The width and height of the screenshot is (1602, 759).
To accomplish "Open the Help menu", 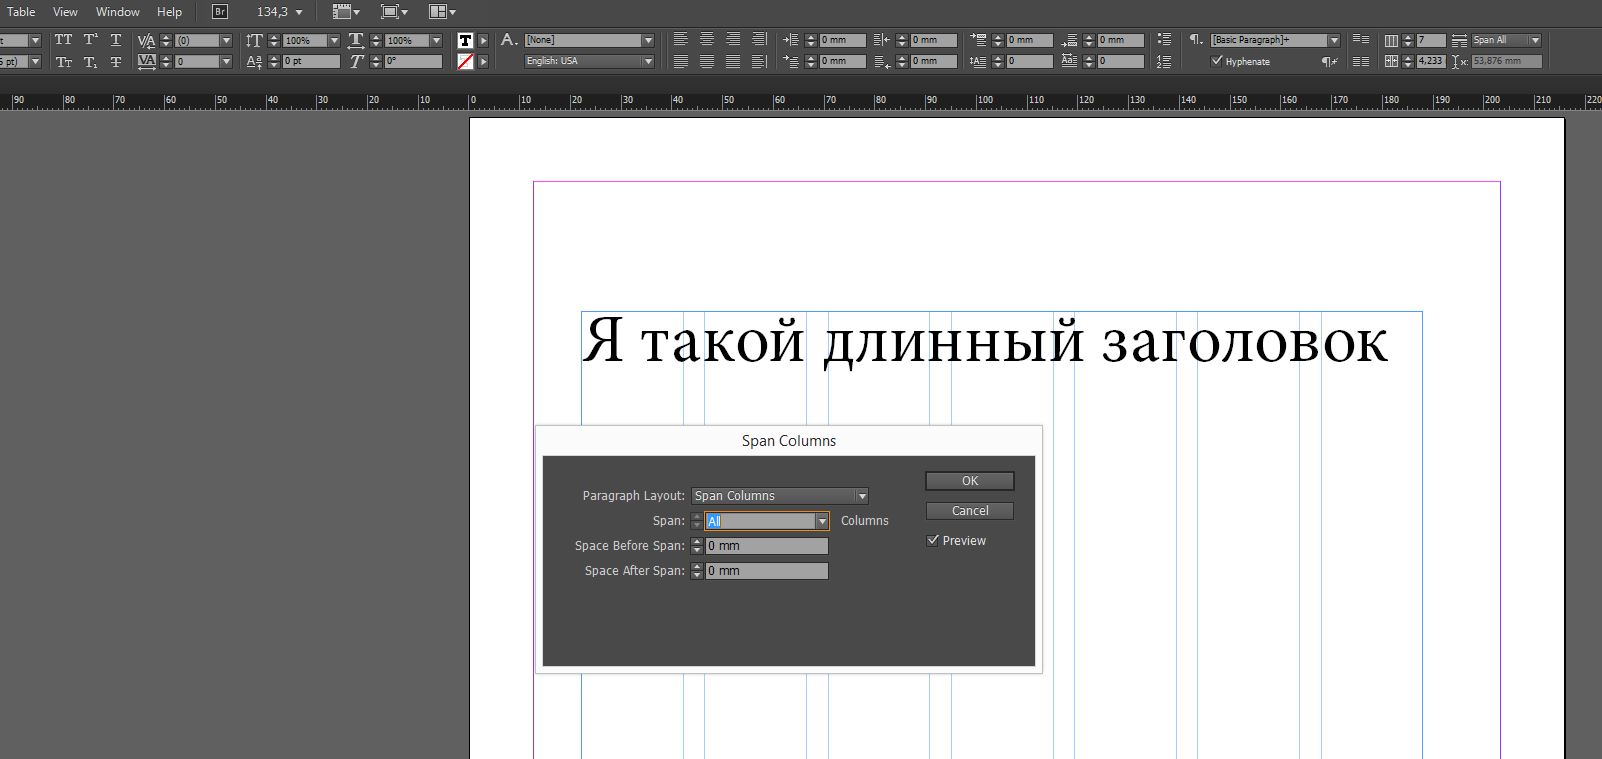I will click(x=169, y=12).
